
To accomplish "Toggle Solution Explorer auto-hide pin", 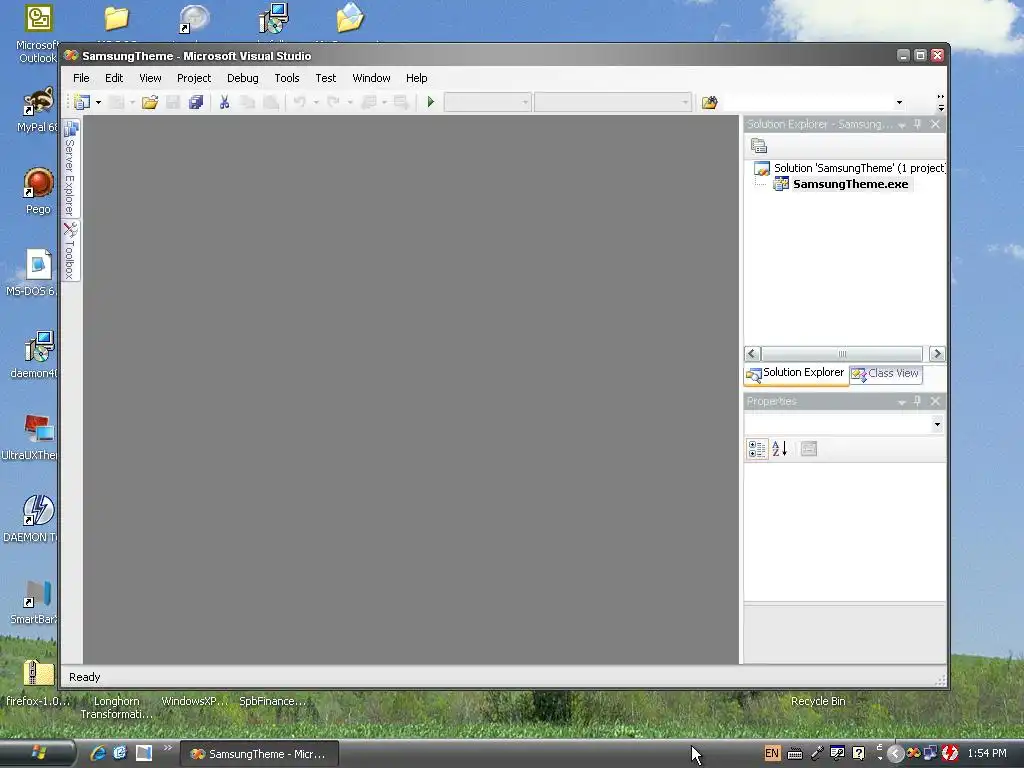I will point(918,124).
